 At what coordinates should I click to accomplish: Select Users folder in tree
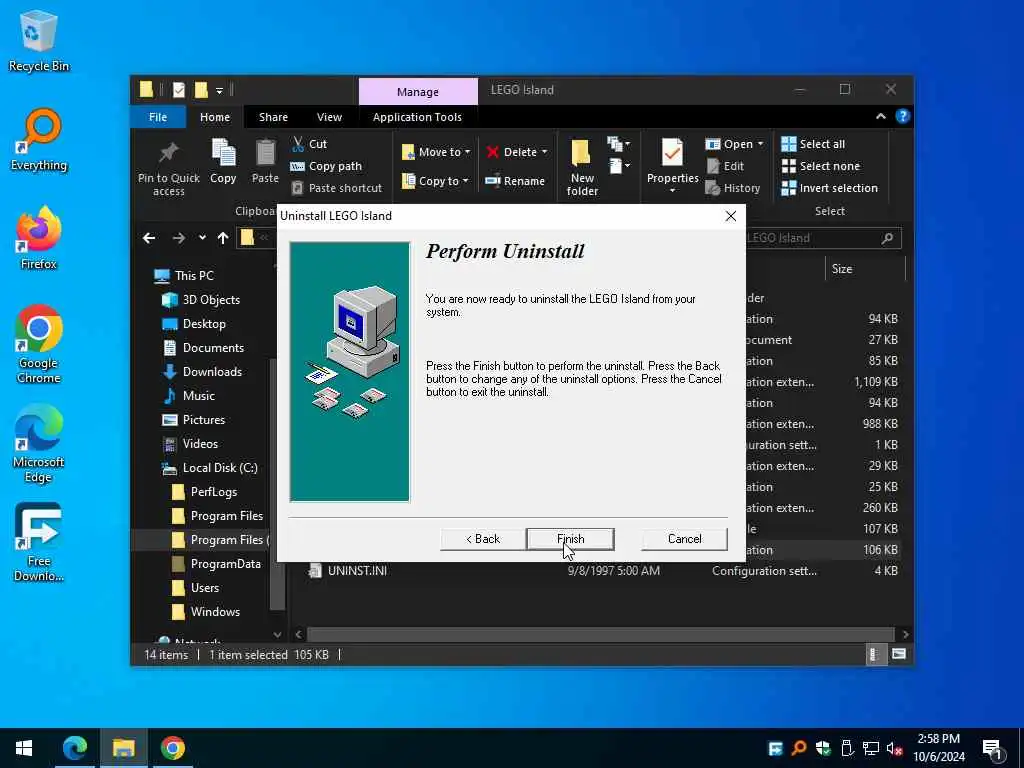click(x=195, y=588)
